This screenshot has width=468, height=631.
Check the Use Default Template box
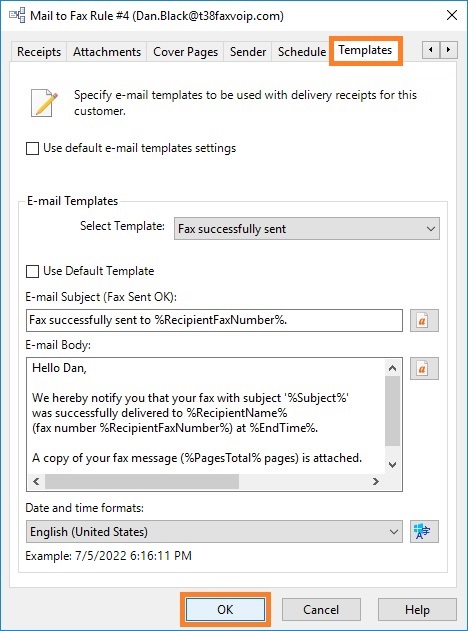33,271
